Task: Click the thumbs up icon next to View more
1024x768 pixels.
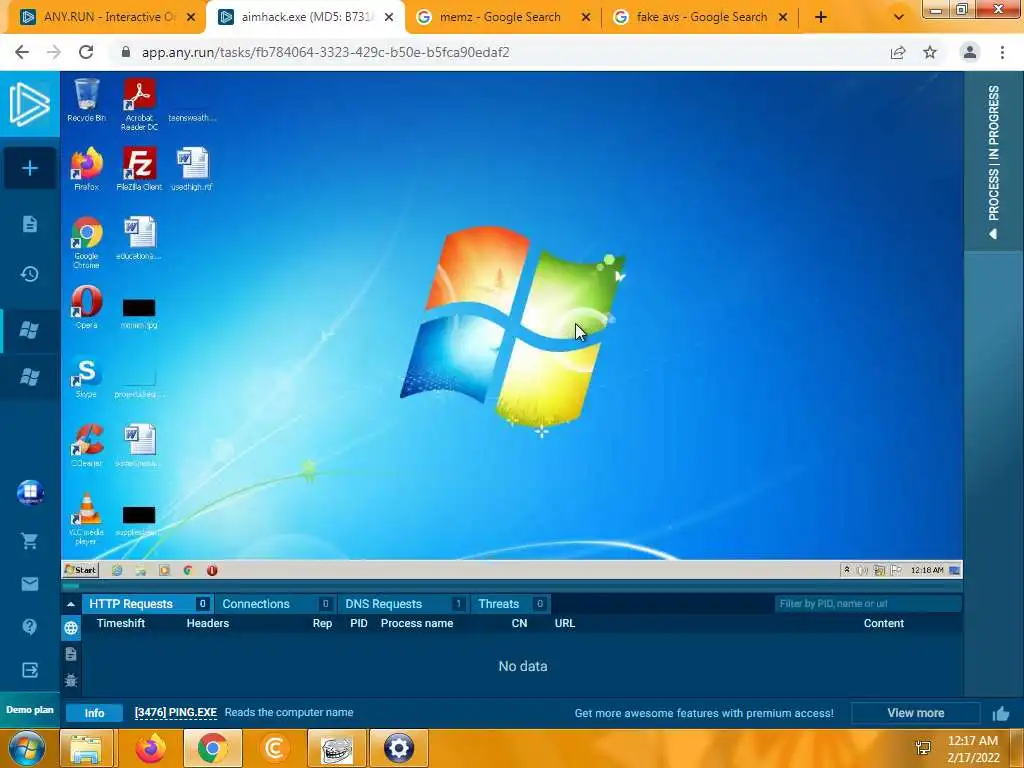Action: pyautogui.click(x=1001, y=713)
